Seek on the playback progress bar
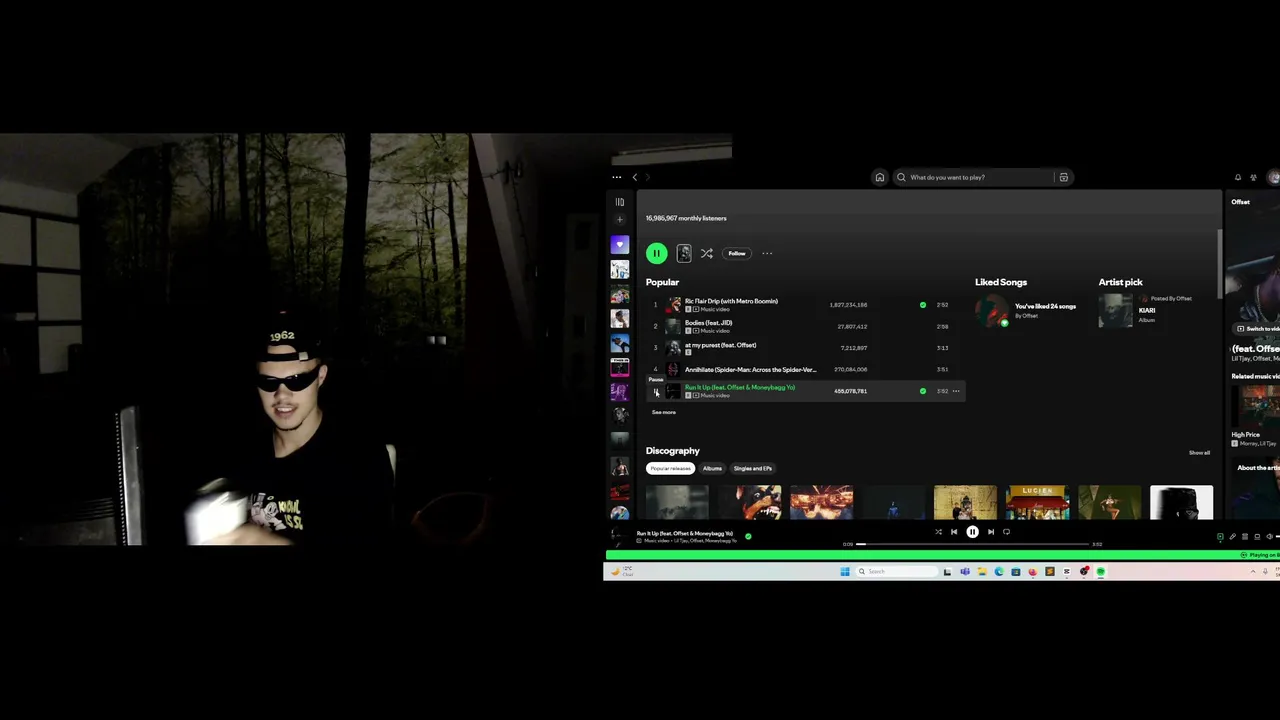 (x=972, y=544)
